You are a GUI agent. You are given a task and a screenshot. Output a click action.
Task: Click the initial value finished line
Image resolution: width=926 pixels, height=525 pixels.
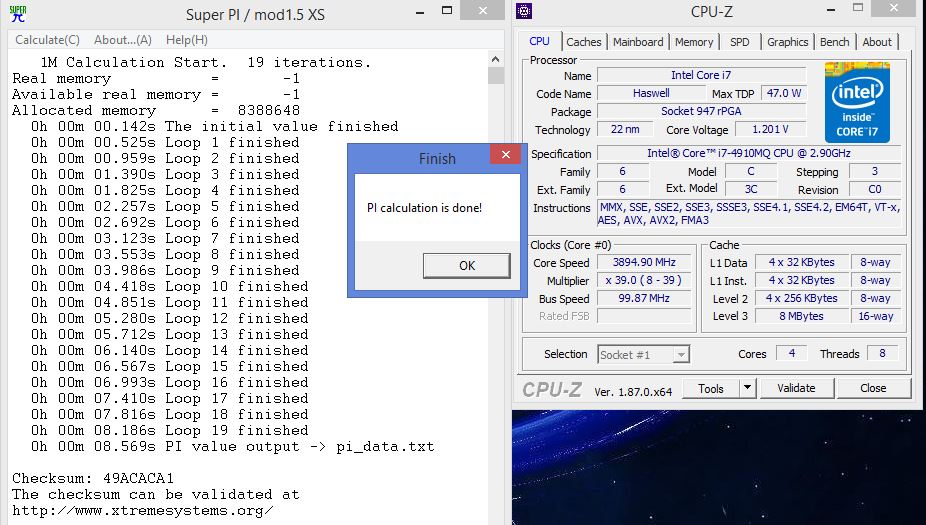pos(215,126)
